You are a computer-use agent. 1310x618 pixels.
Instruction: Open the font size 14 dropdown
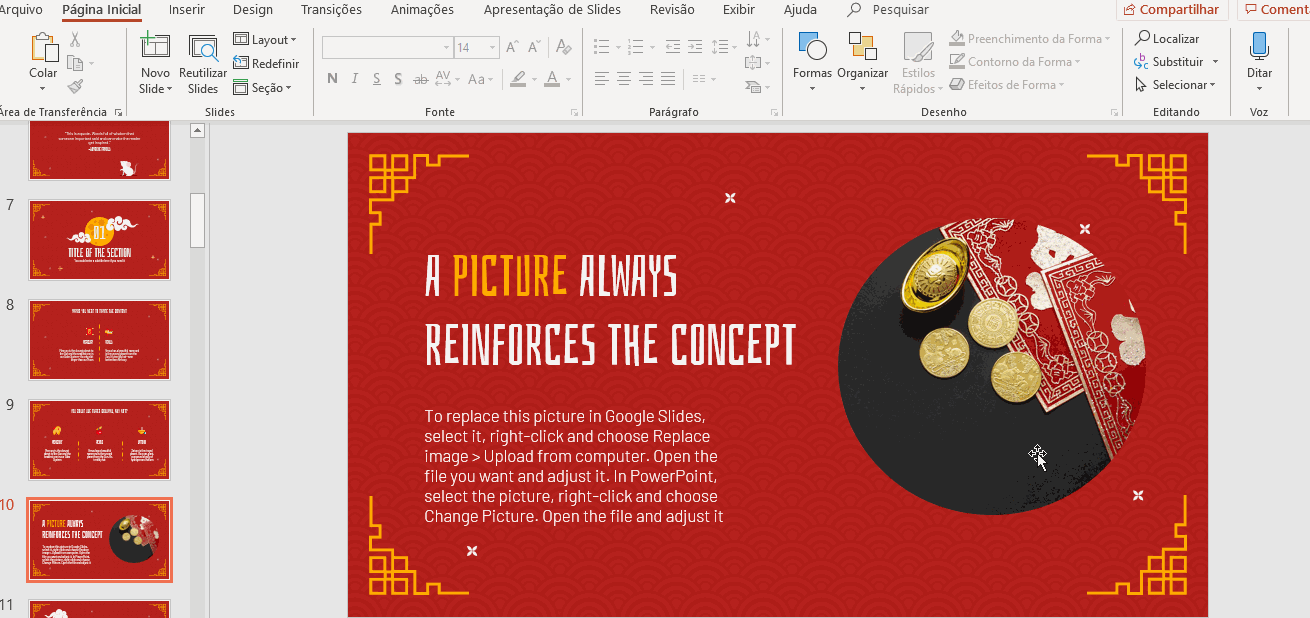(x=493, y=47)
